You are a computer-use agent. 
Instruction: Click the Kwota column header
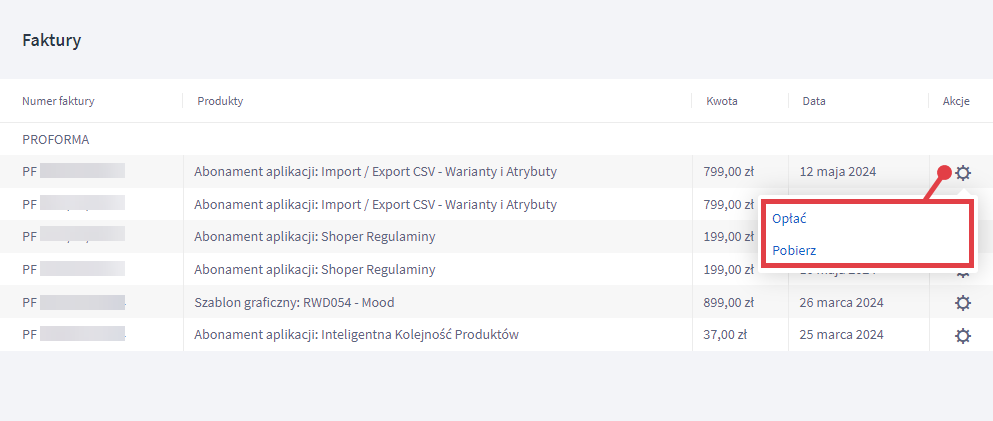click(x=722, y=101)
